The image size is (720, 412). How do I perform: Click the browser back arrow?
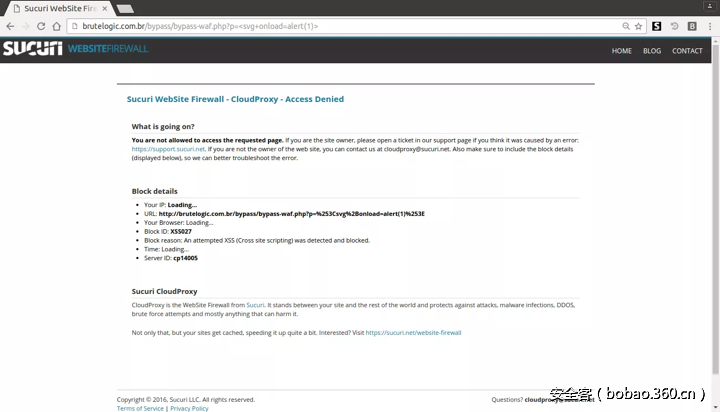tap(9, 26)
